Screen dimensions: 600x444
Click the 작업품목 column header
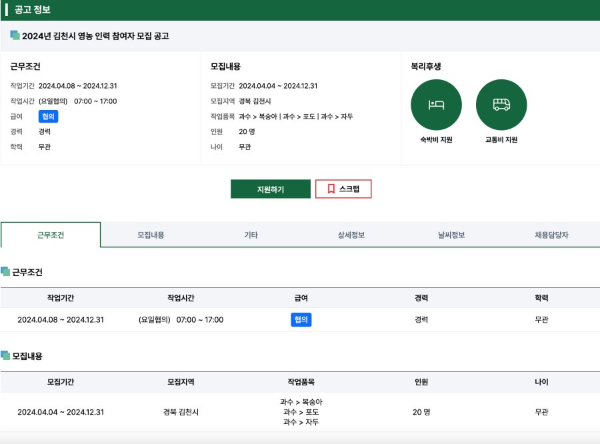[301, 382]
